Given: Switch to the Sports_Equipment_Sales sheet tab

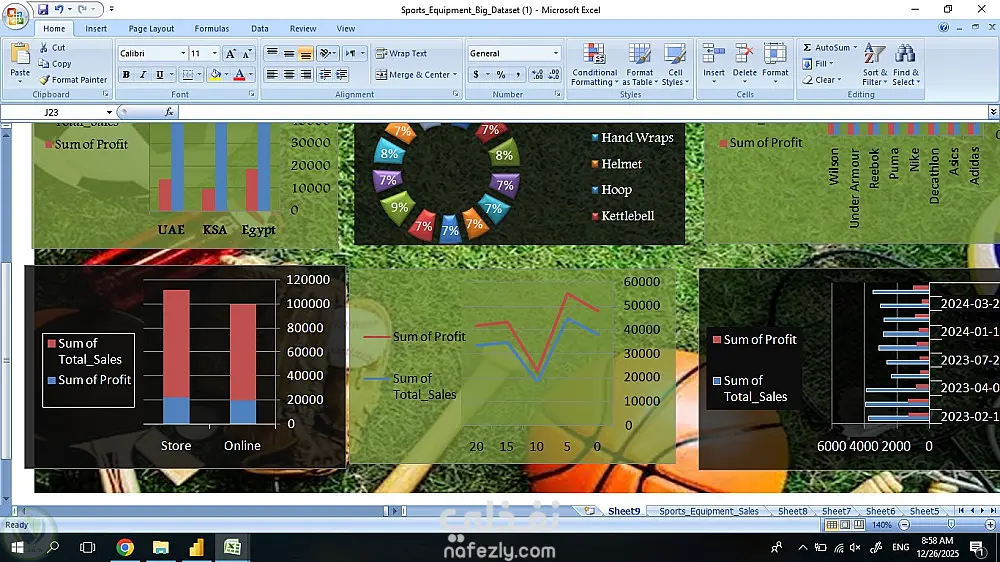Looking at the screenshot, I should [x=709, y=511].
